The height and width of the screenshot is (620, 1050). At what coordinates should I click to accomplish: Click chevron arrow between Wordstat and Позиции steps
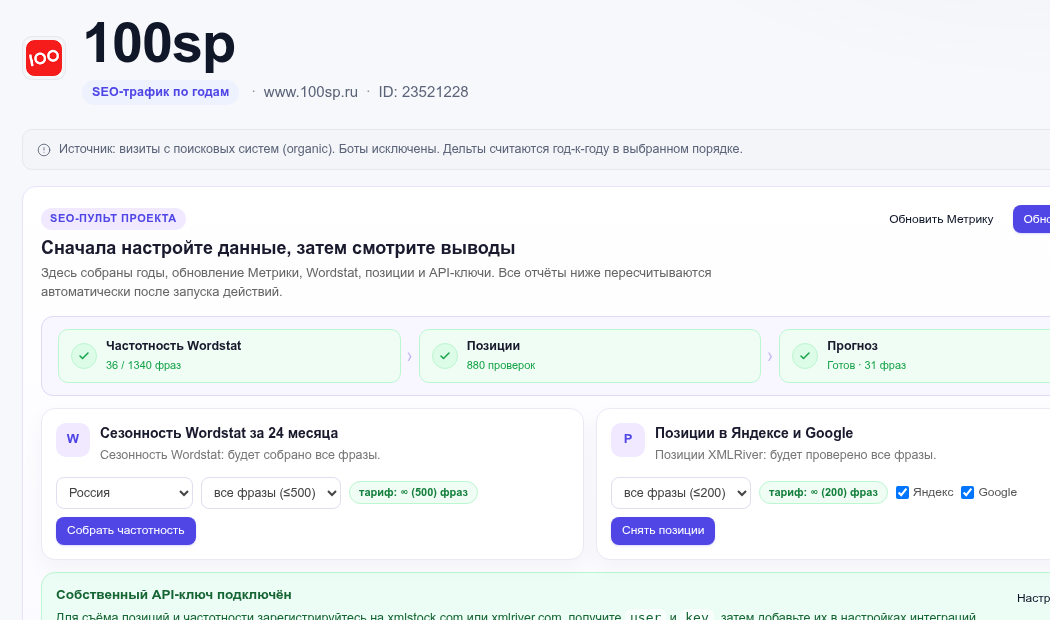410,356
